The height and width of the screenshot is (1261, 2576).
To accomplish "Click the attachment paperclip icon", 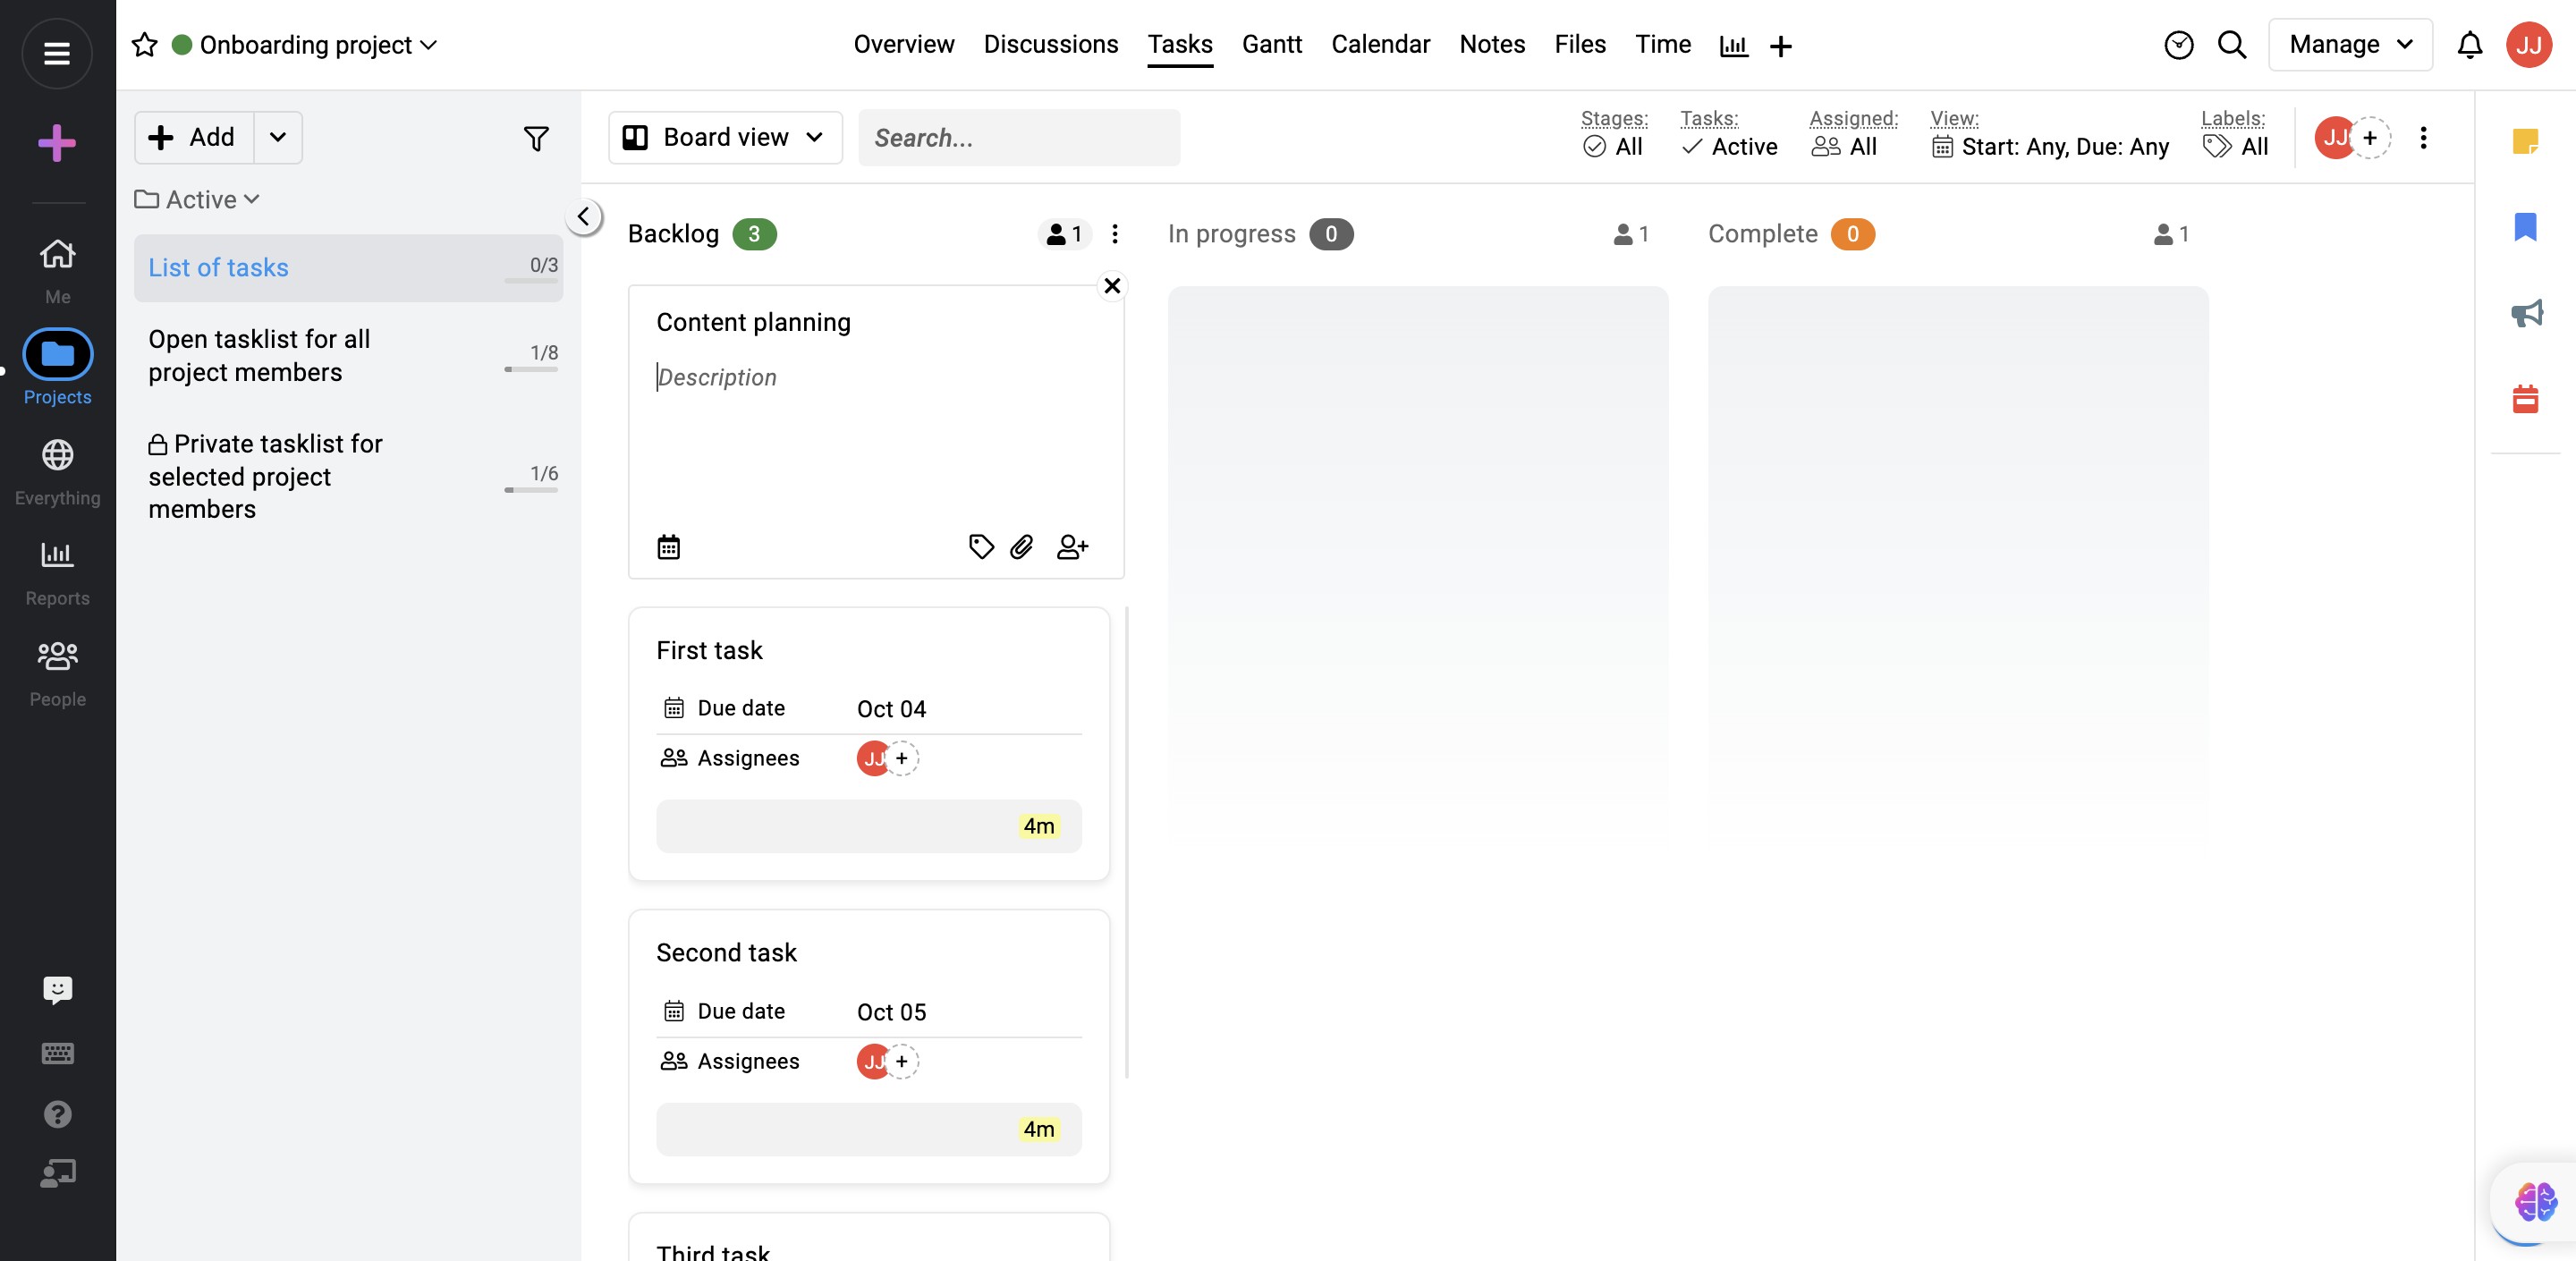I will (x=1021, y=546).
